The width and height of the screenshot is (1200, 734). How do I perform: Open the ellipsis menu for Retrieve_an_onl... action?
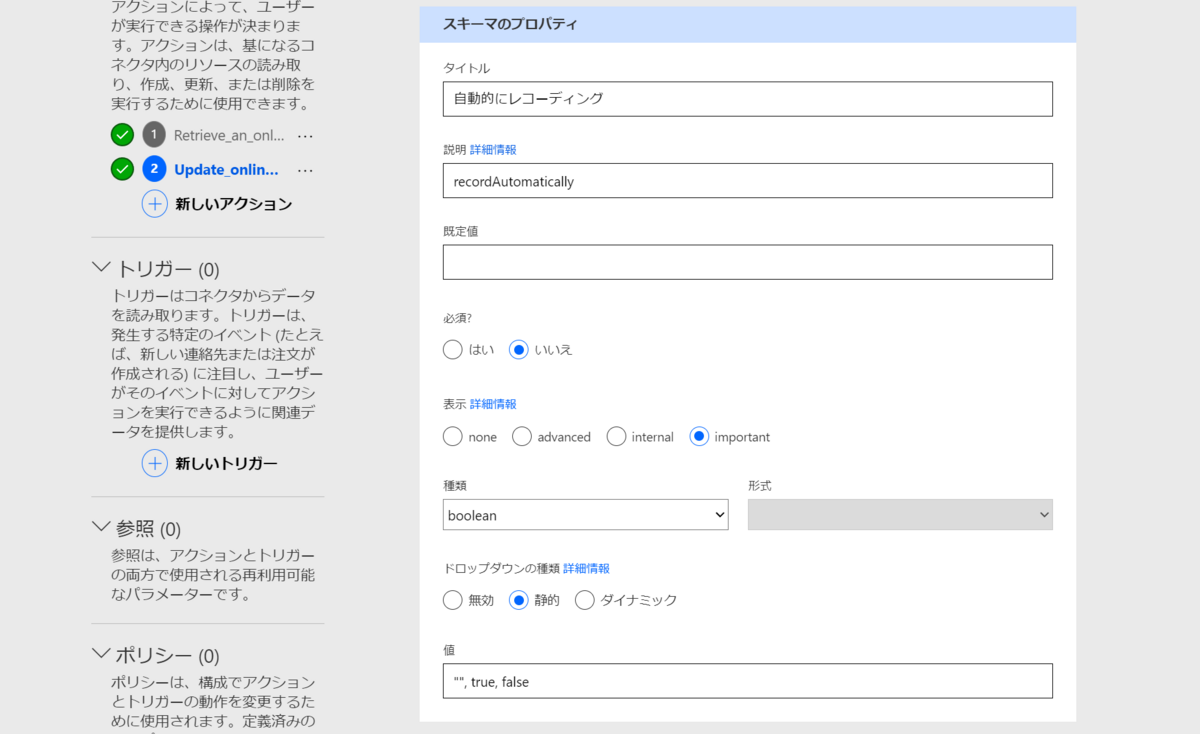tap(306, 135)
